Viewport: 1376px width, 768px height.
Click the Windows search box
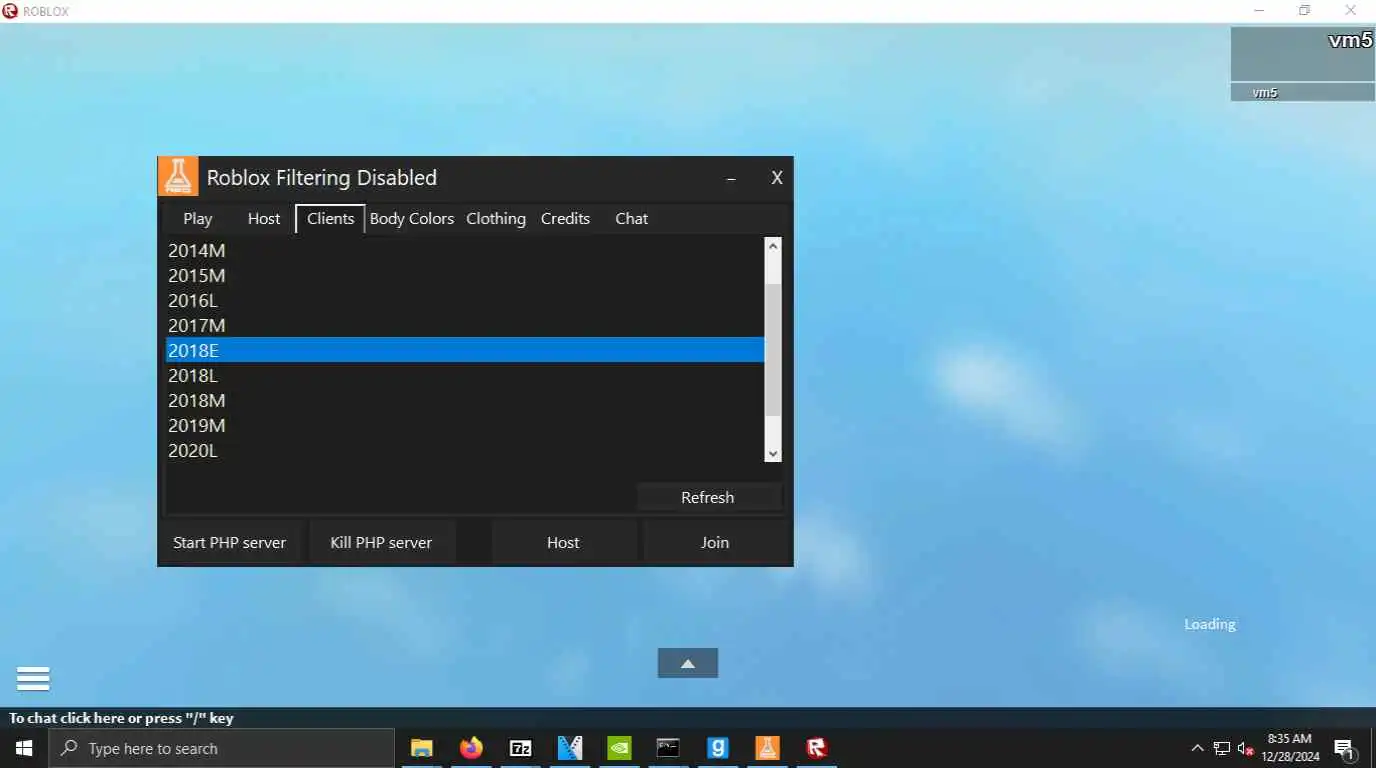[x=222, y=748]
